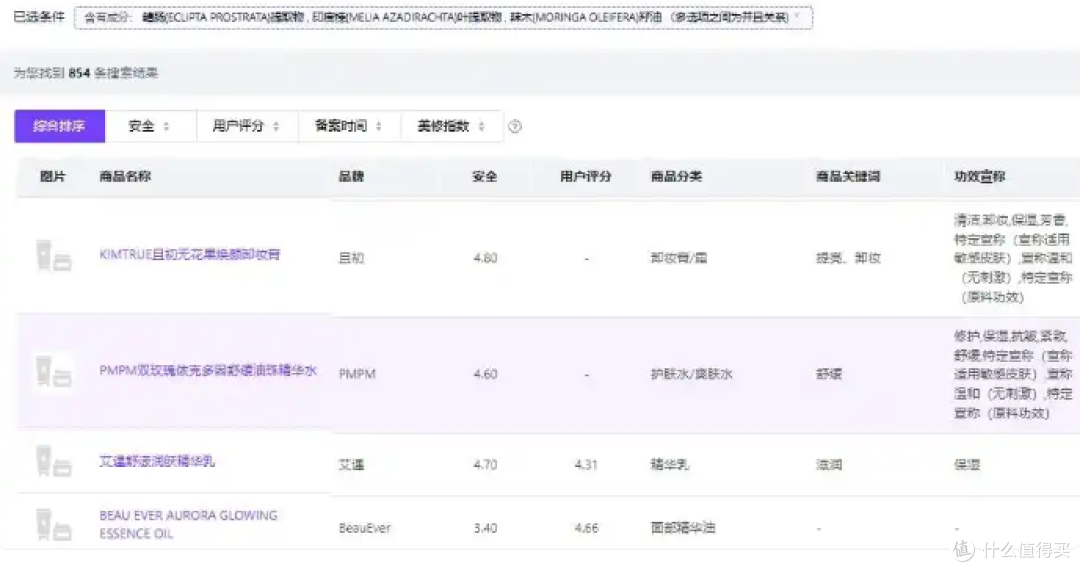Select brand cell 艾遇
Screen dimensions: 1080x572
pos(351,464)
